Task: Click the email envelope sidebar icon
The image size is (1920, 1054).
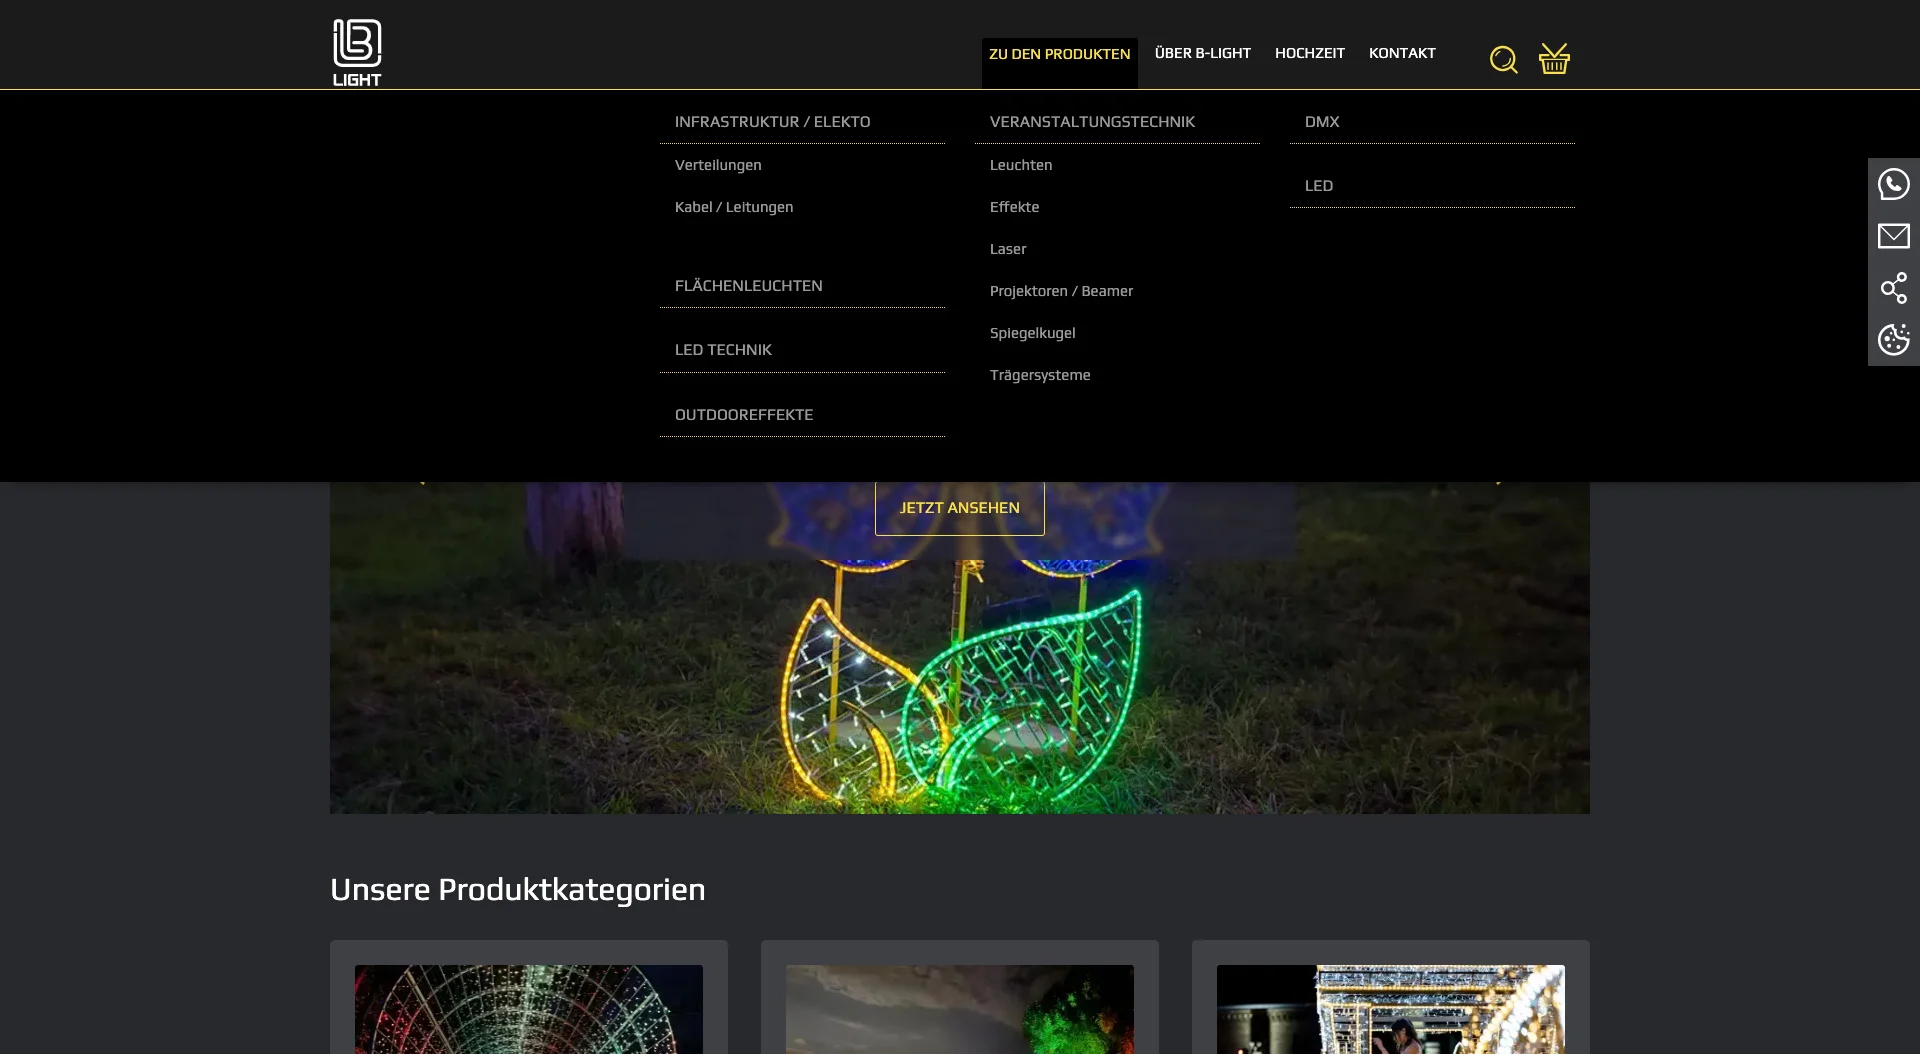Action: [x=1893, y=236]
